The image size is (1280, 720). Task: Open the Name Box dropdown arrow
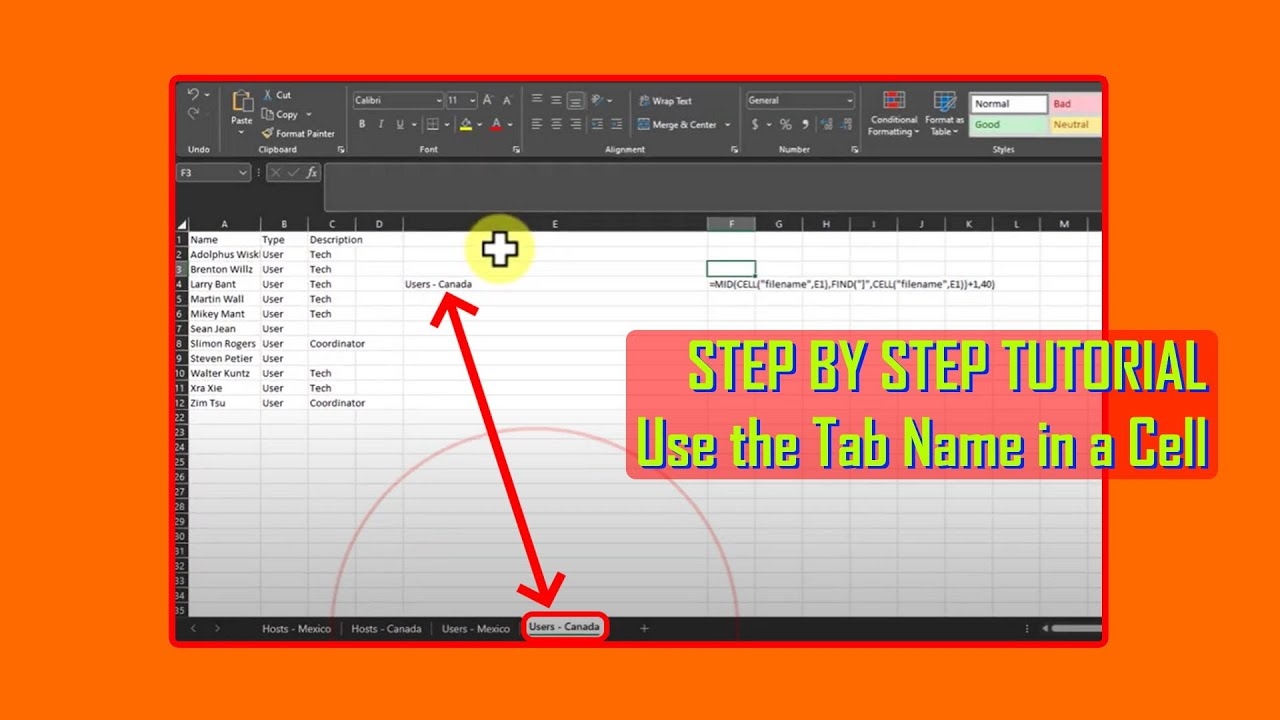click(243, 173)
